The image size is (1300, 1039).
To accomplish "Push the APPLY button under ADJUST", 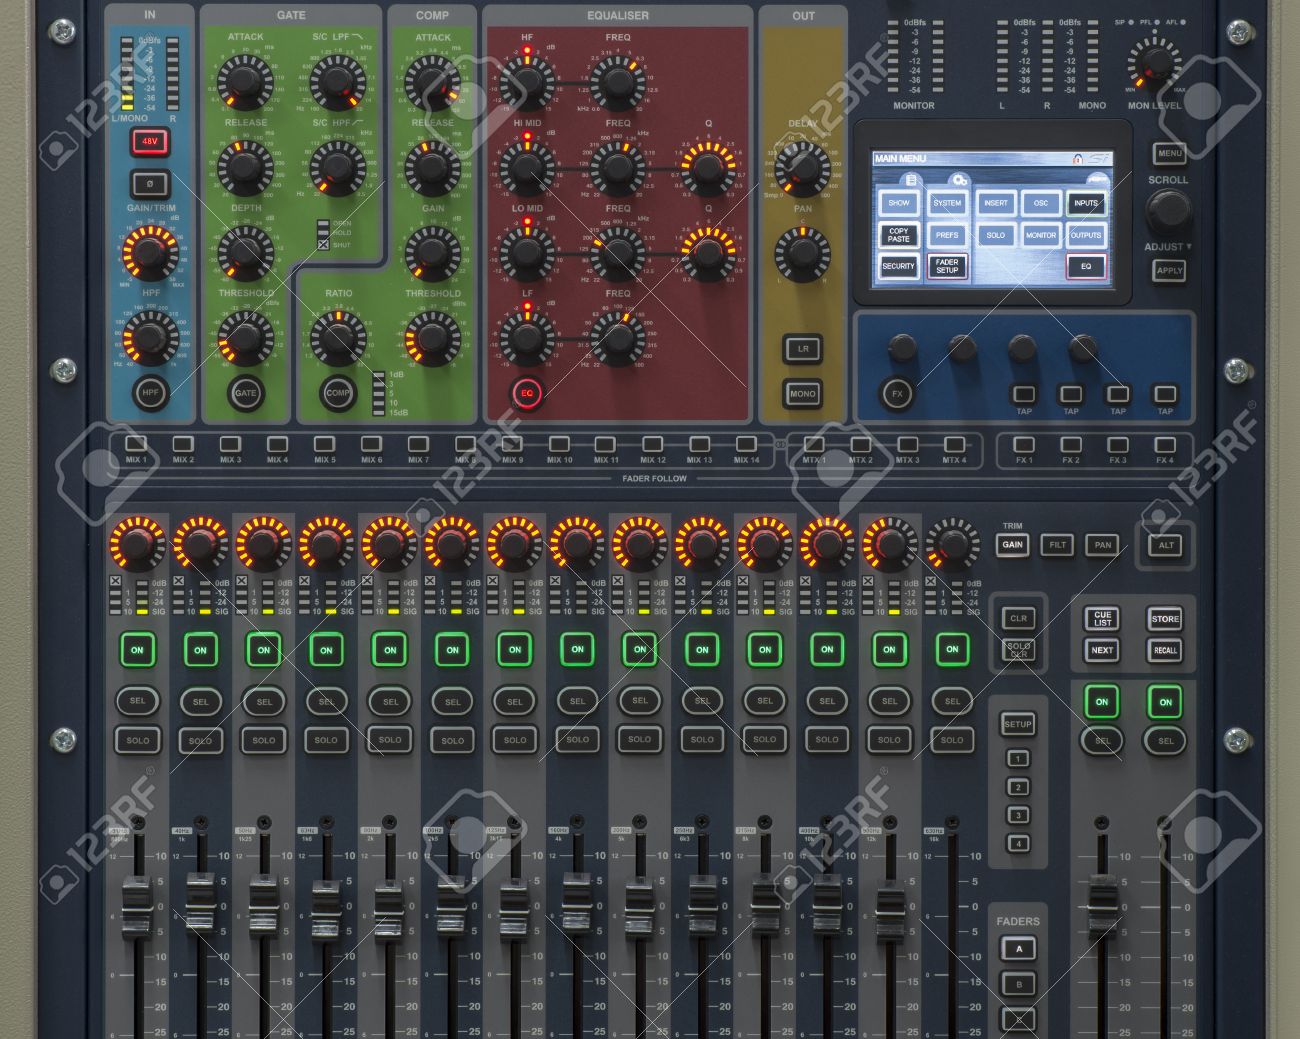I will [x=1169, y=270].
